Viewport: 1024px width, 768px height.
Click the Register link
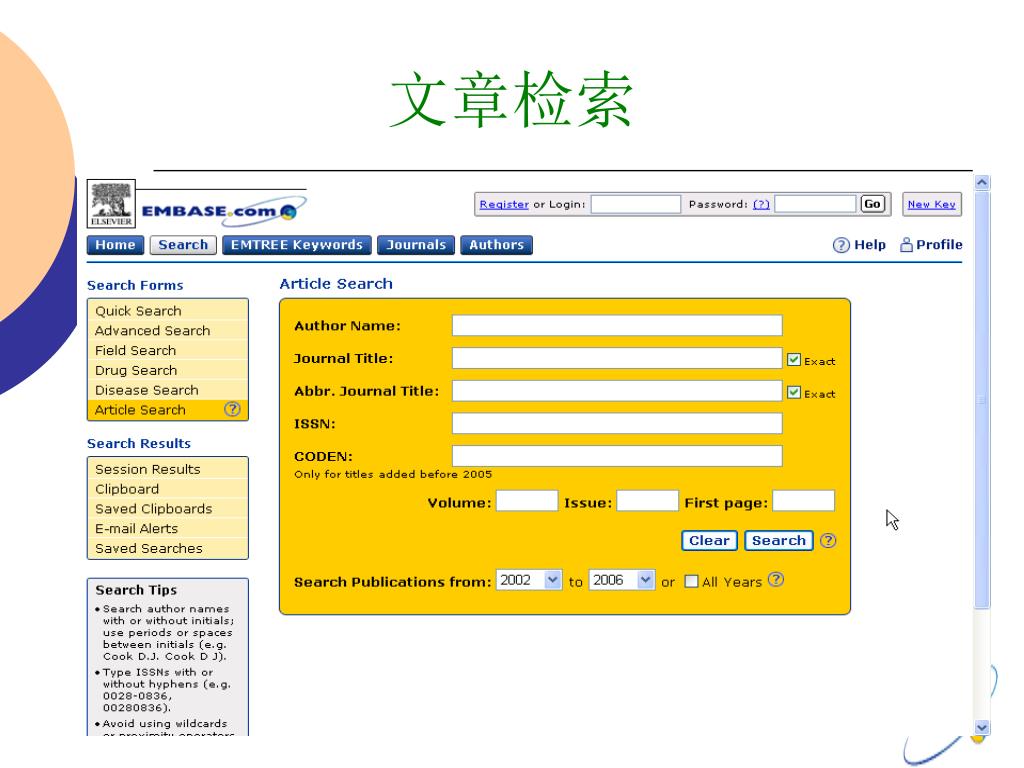504,204
